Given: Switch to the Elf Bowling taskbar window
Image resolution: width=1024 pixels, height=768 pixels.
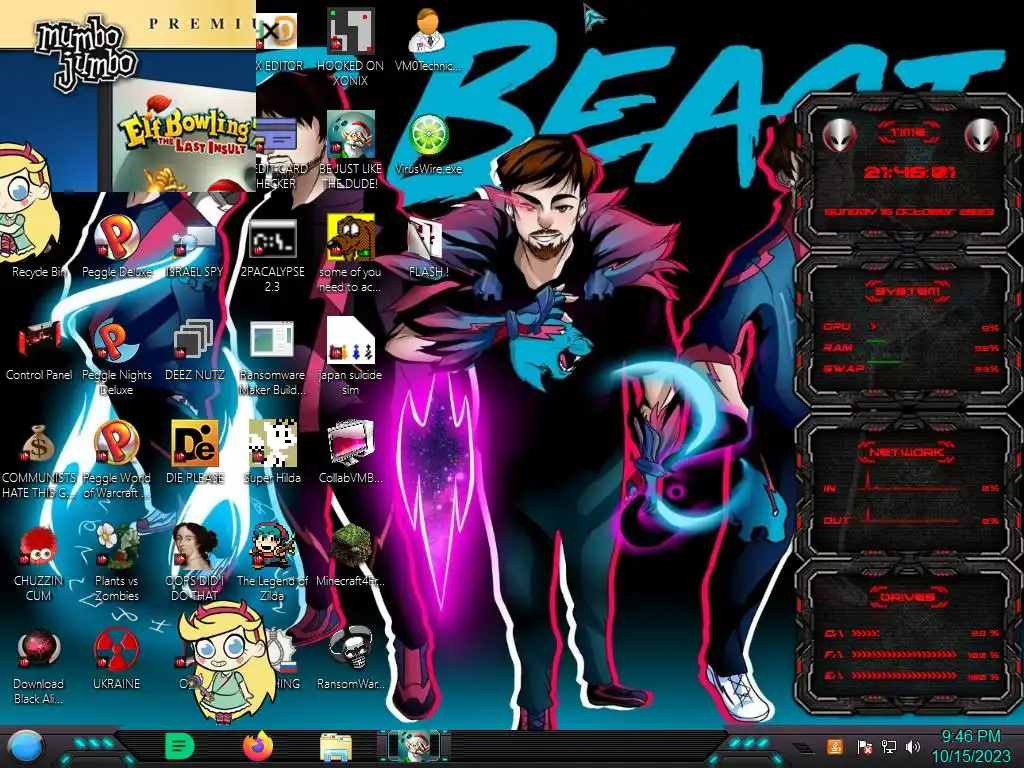Looking at the screenshot, I should click(x=415, y=746).
